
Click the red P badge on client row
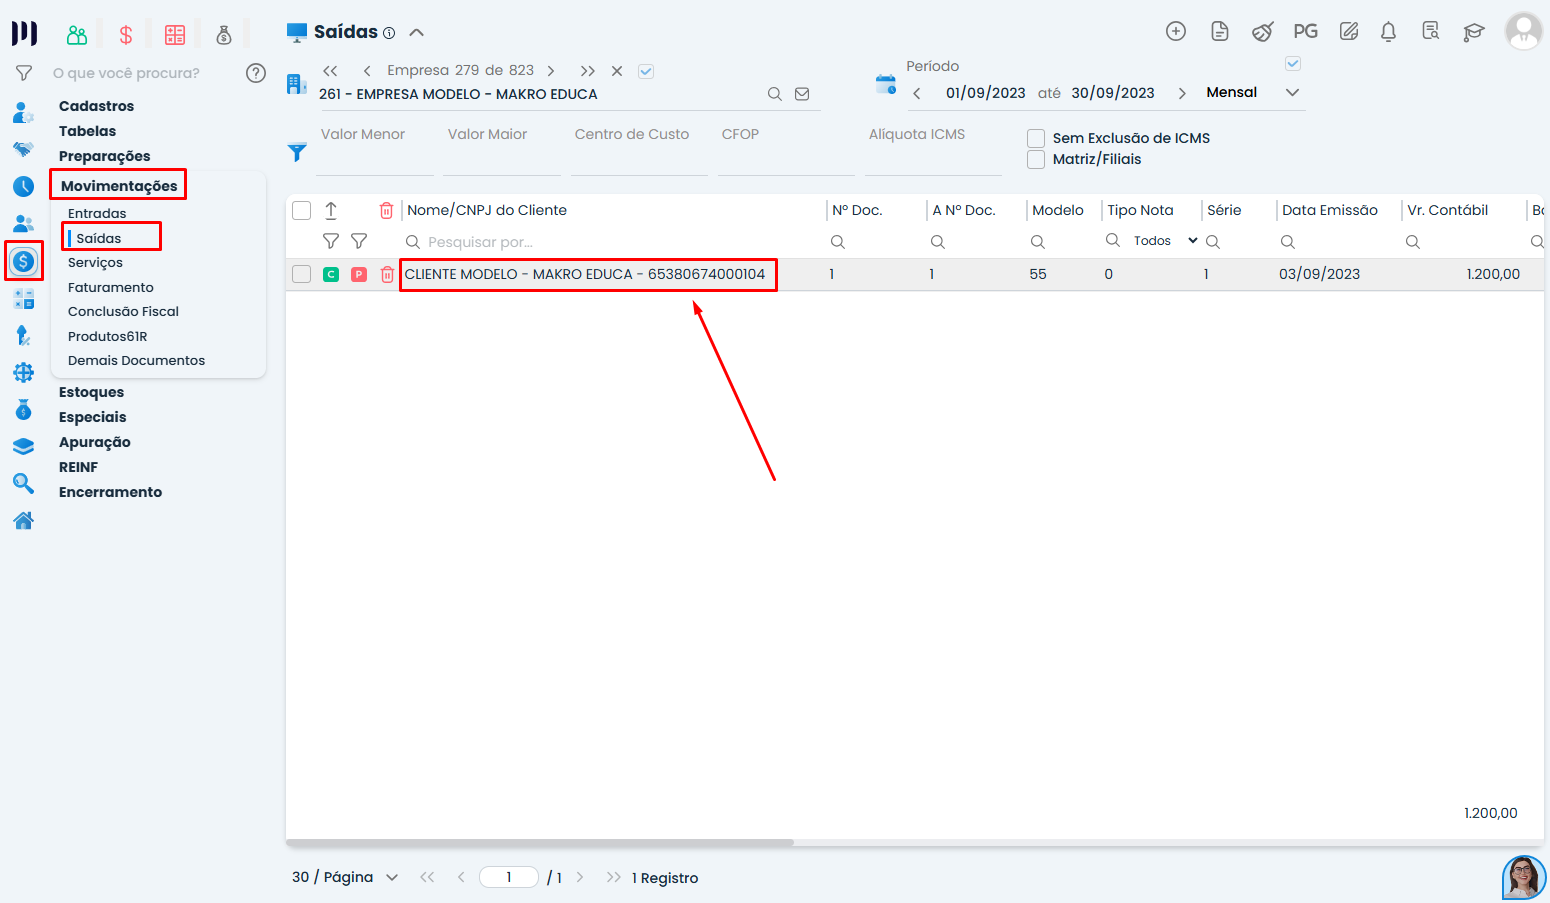(x=359, y=274)
